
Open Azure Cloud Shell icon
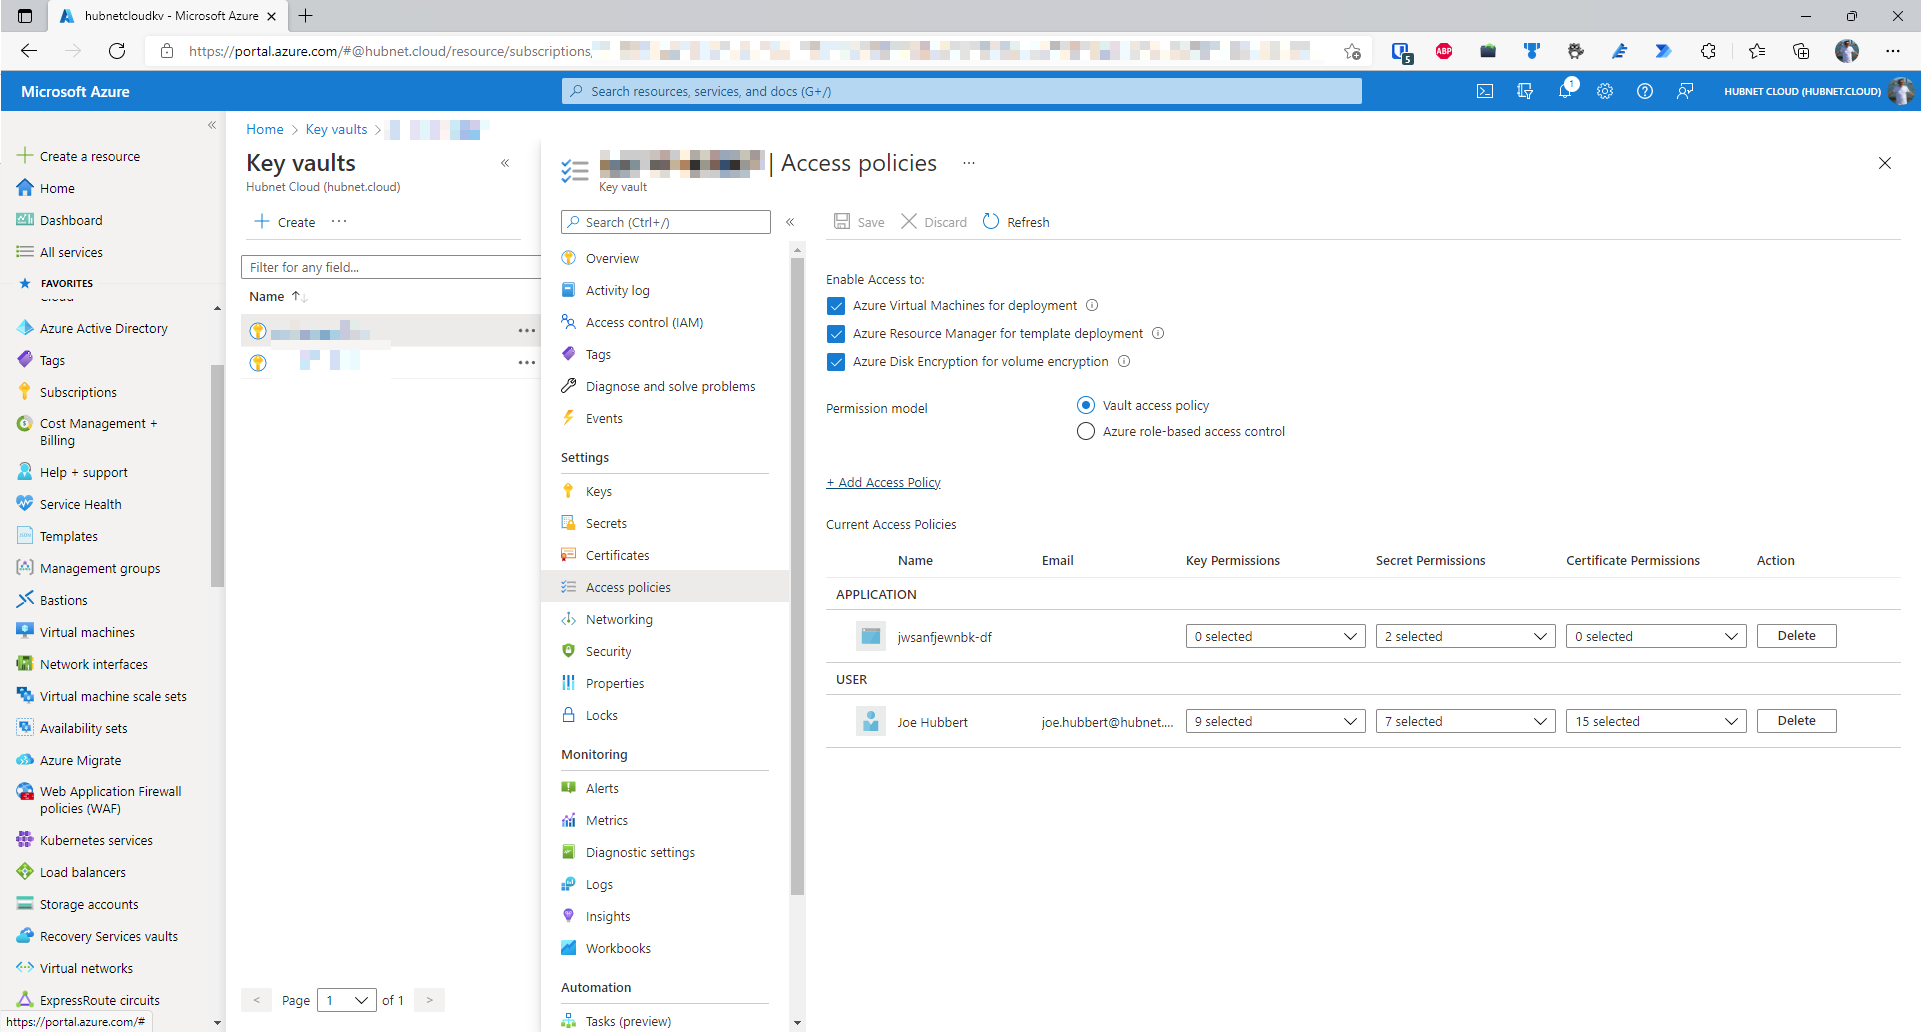[x=1485, y=91]
